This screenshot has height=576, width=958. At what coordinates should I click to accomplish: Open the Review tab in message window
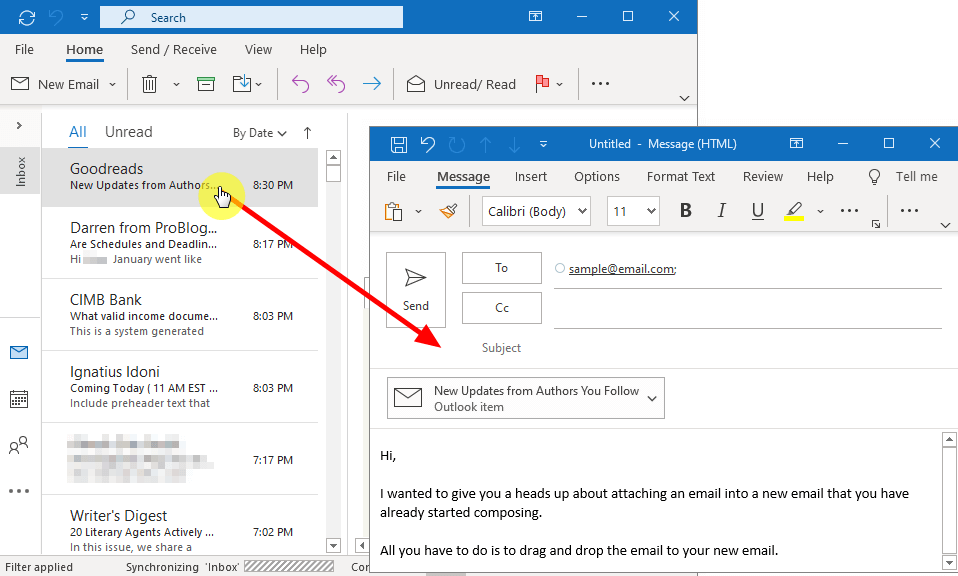click(x=762, y=177)
